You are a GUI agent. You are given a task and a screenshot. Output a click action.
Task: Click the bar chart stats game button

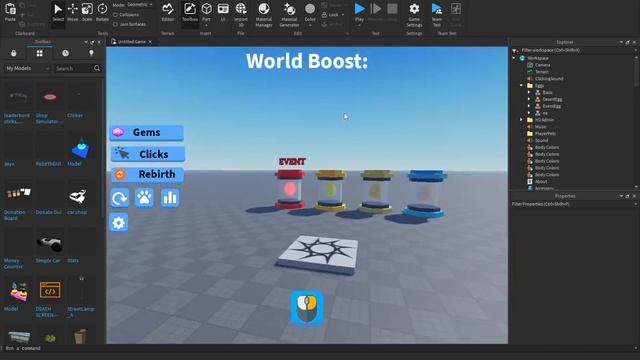tap(170, 198)
